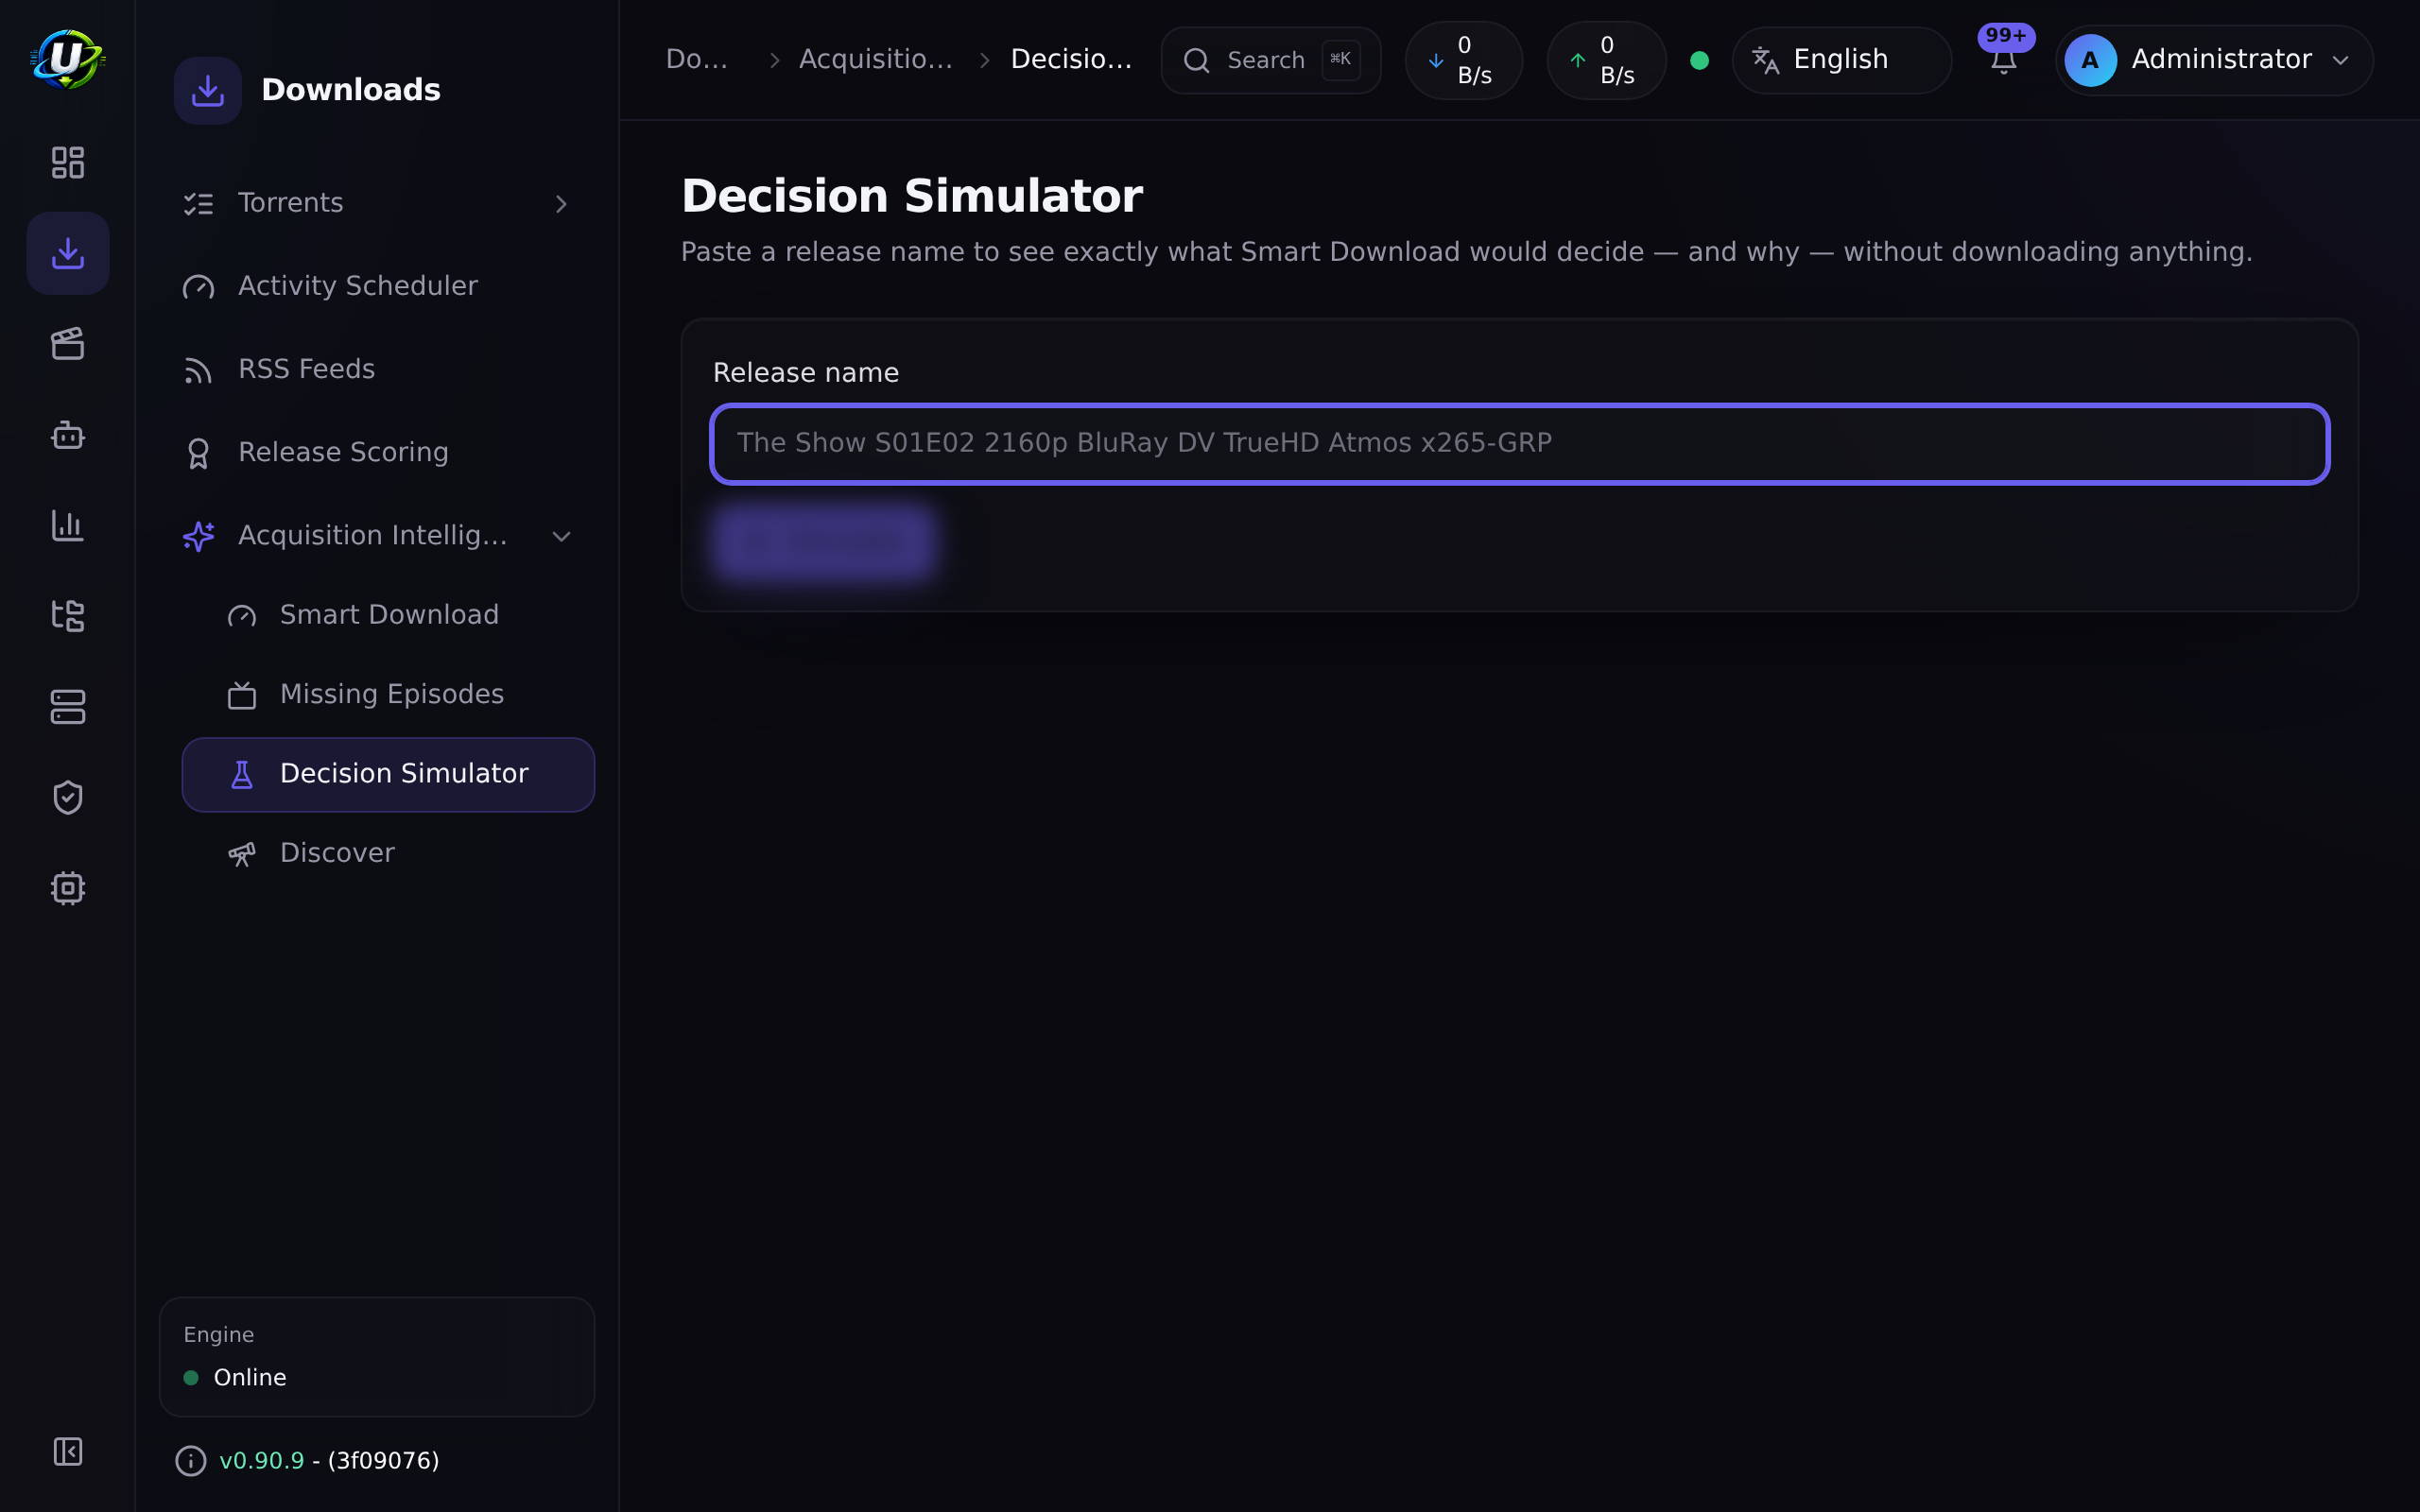Click the version info circle icon
The height and width of the screenshot is (1512, 2420).
190,1461
